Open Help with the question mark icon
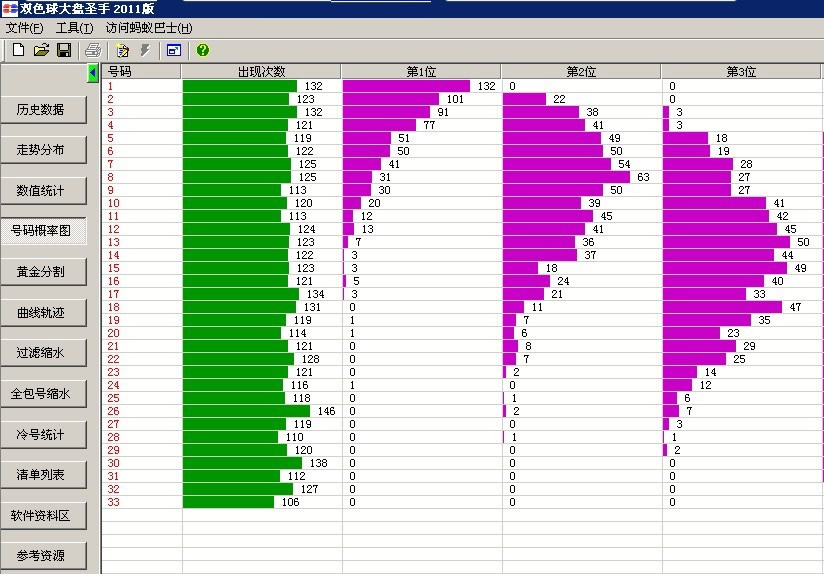The height and width of the screenshot is (574, 824). [203, 50]
